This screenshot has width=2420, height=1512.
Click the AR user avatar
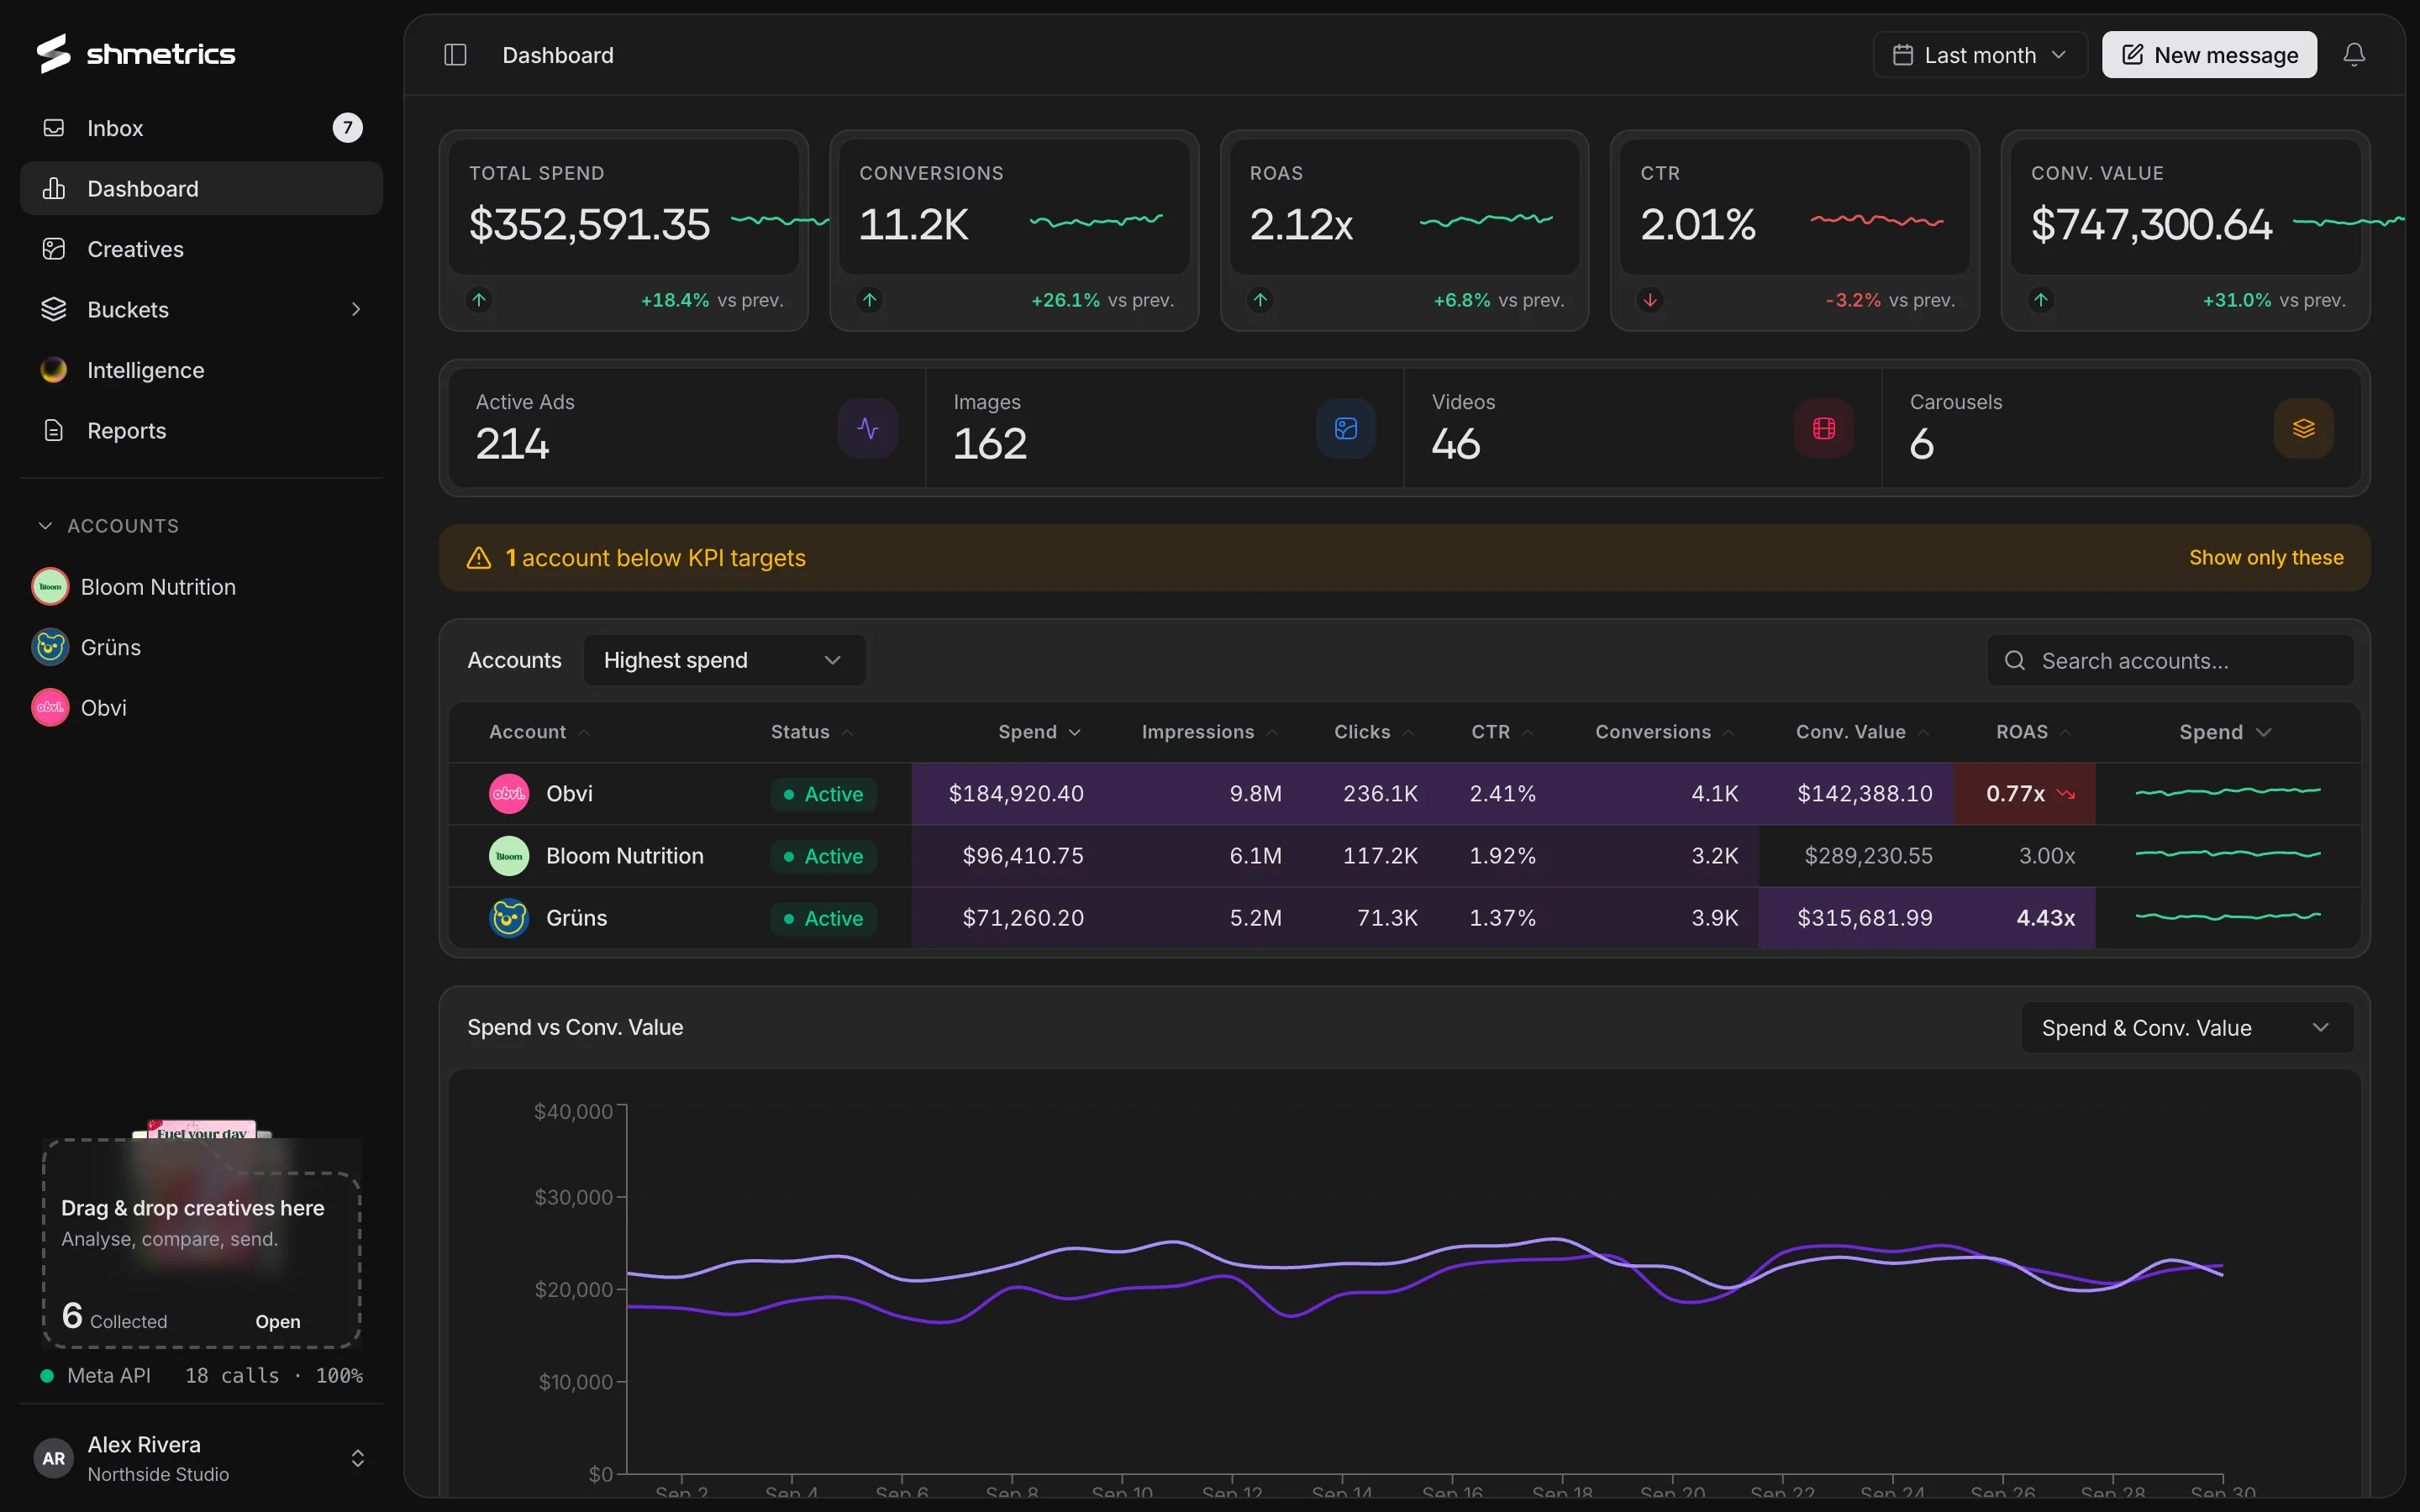(54, 1458)
